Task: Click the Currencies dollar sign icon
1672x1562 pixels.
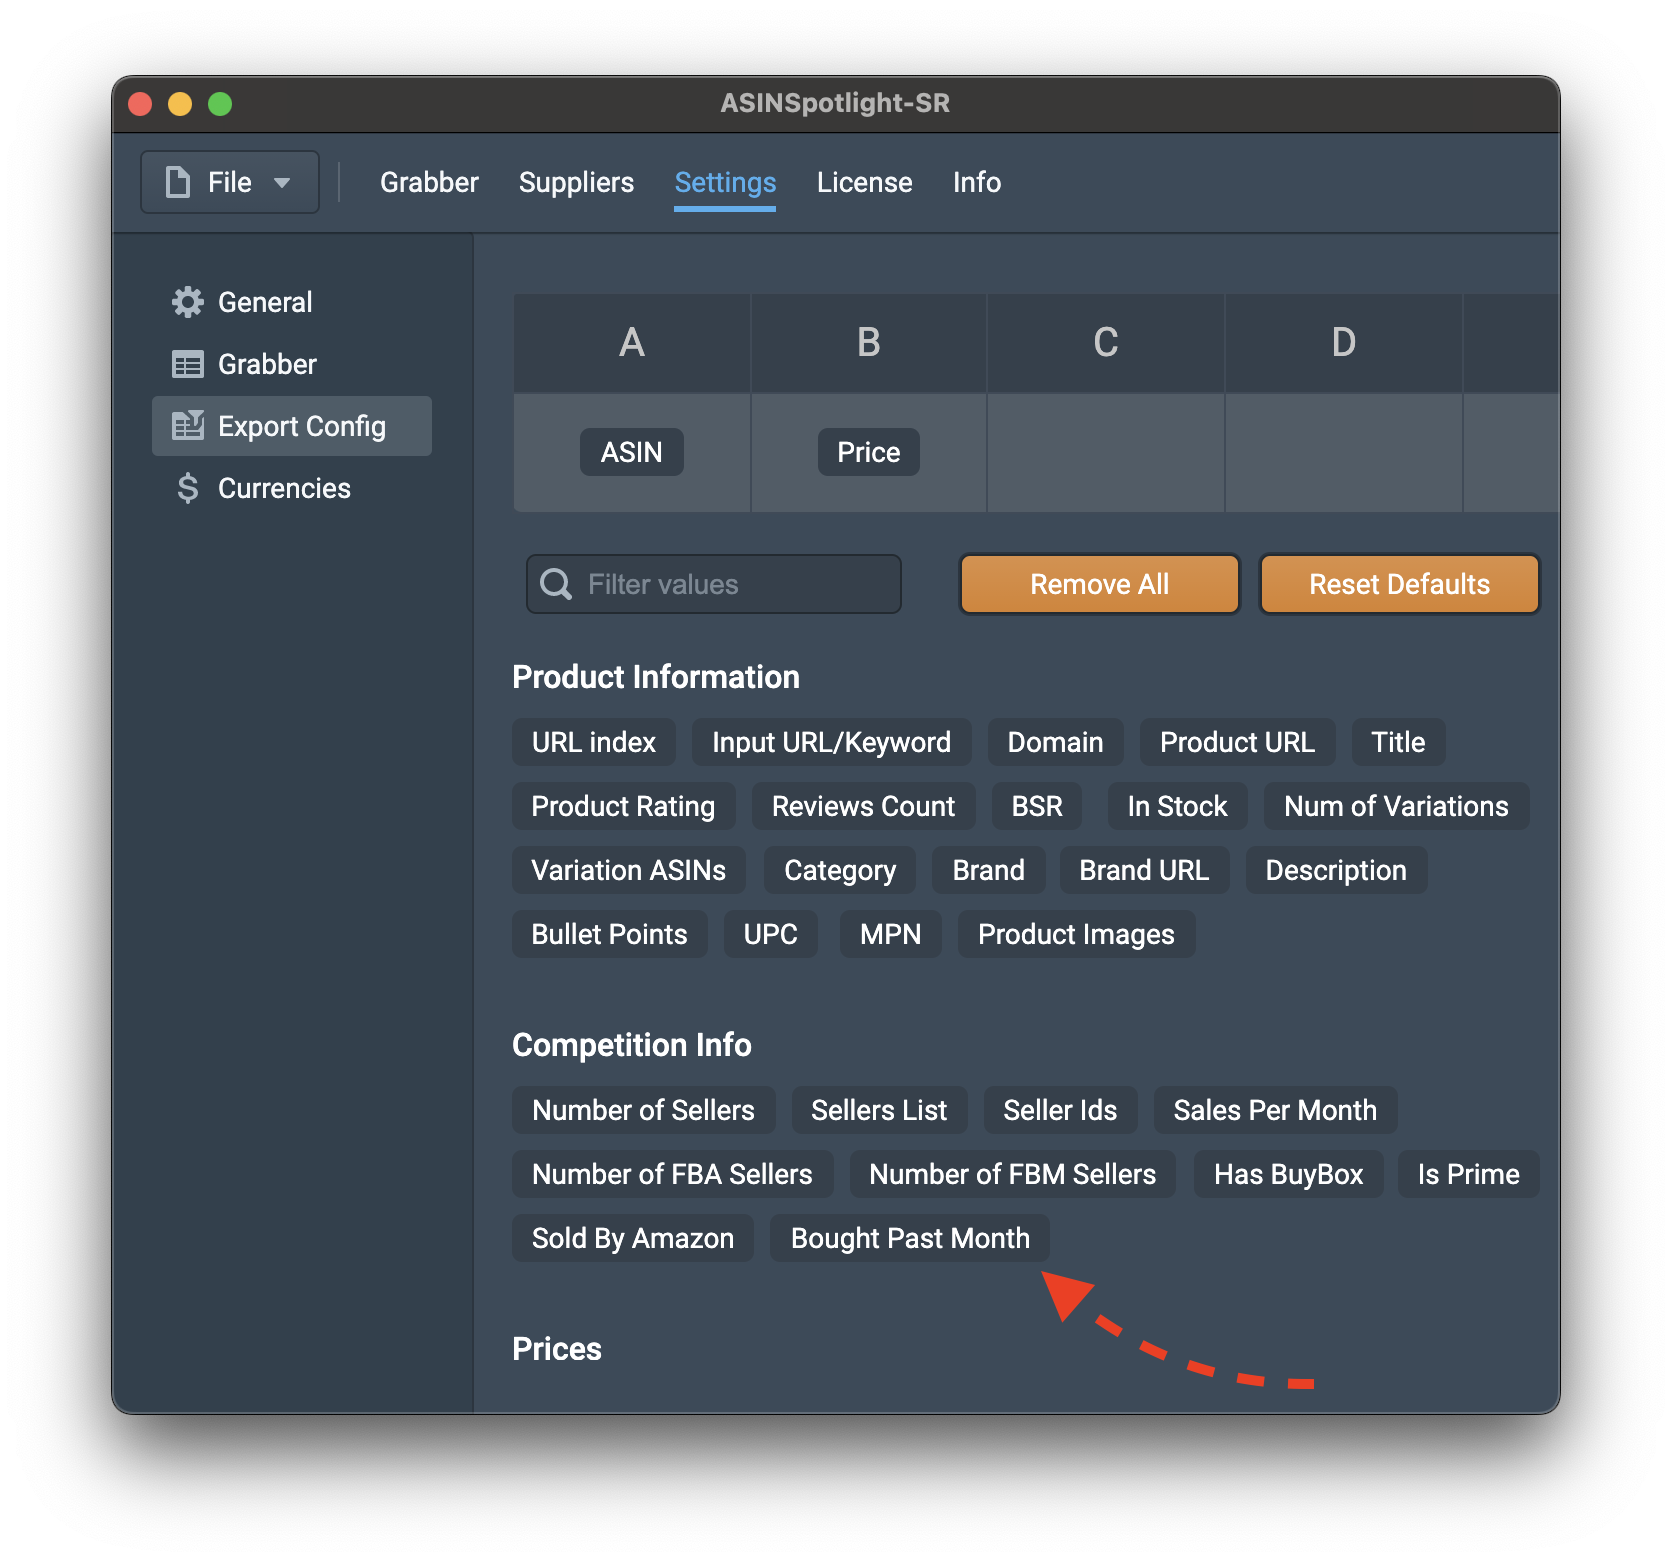Action: 187,488
